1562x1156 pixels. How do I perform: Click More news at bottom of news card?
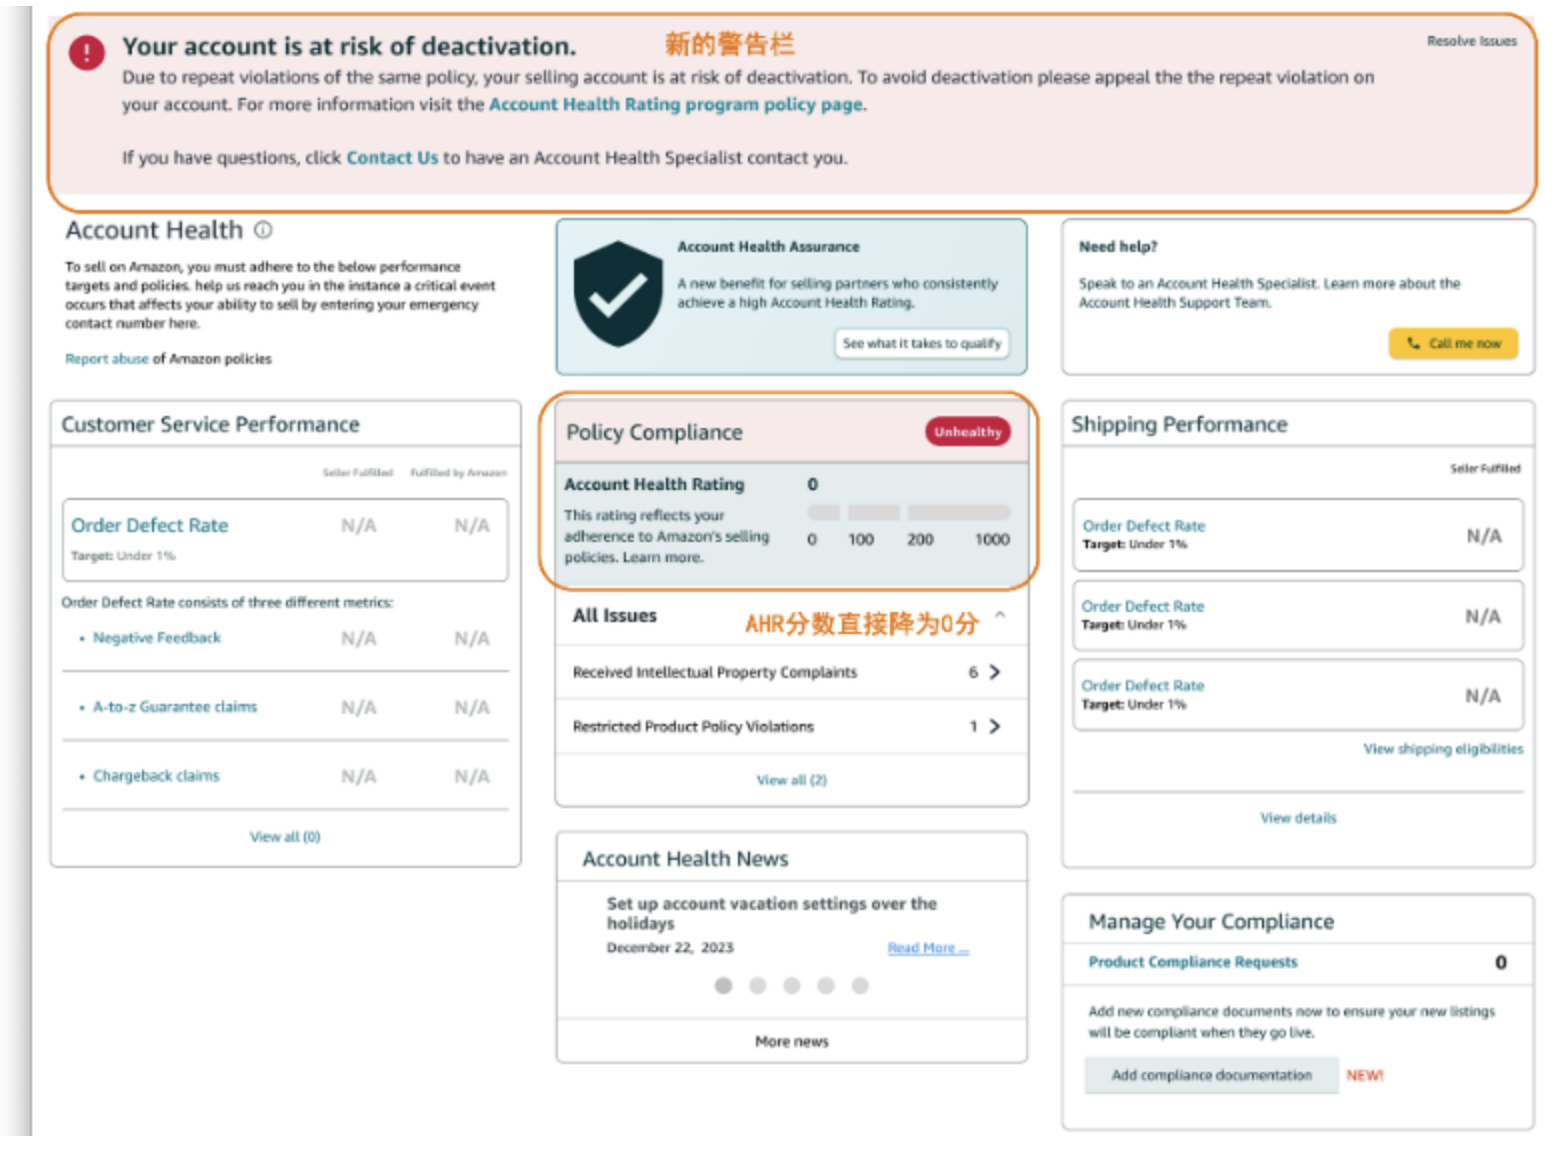792,1041
